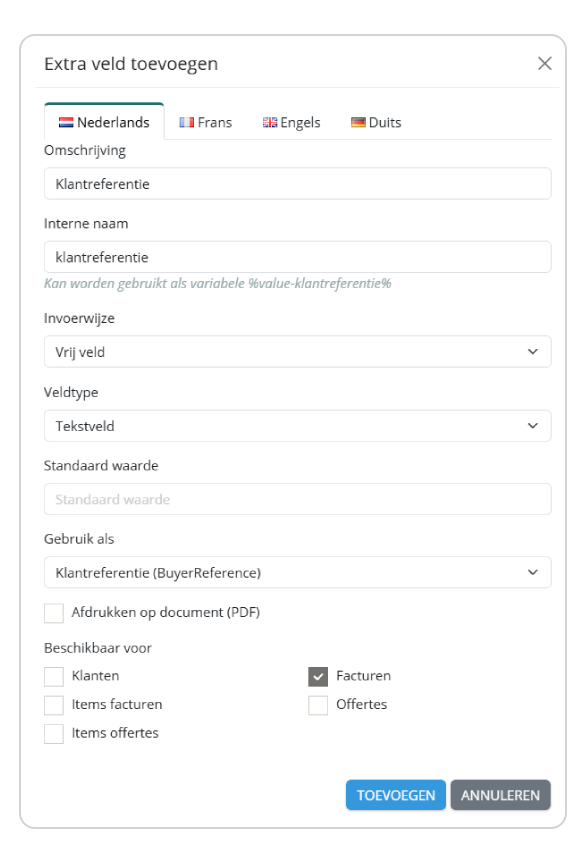Open the Veldtype dropdown
This screenshot has width=587, height=864.
coord(298,426)
